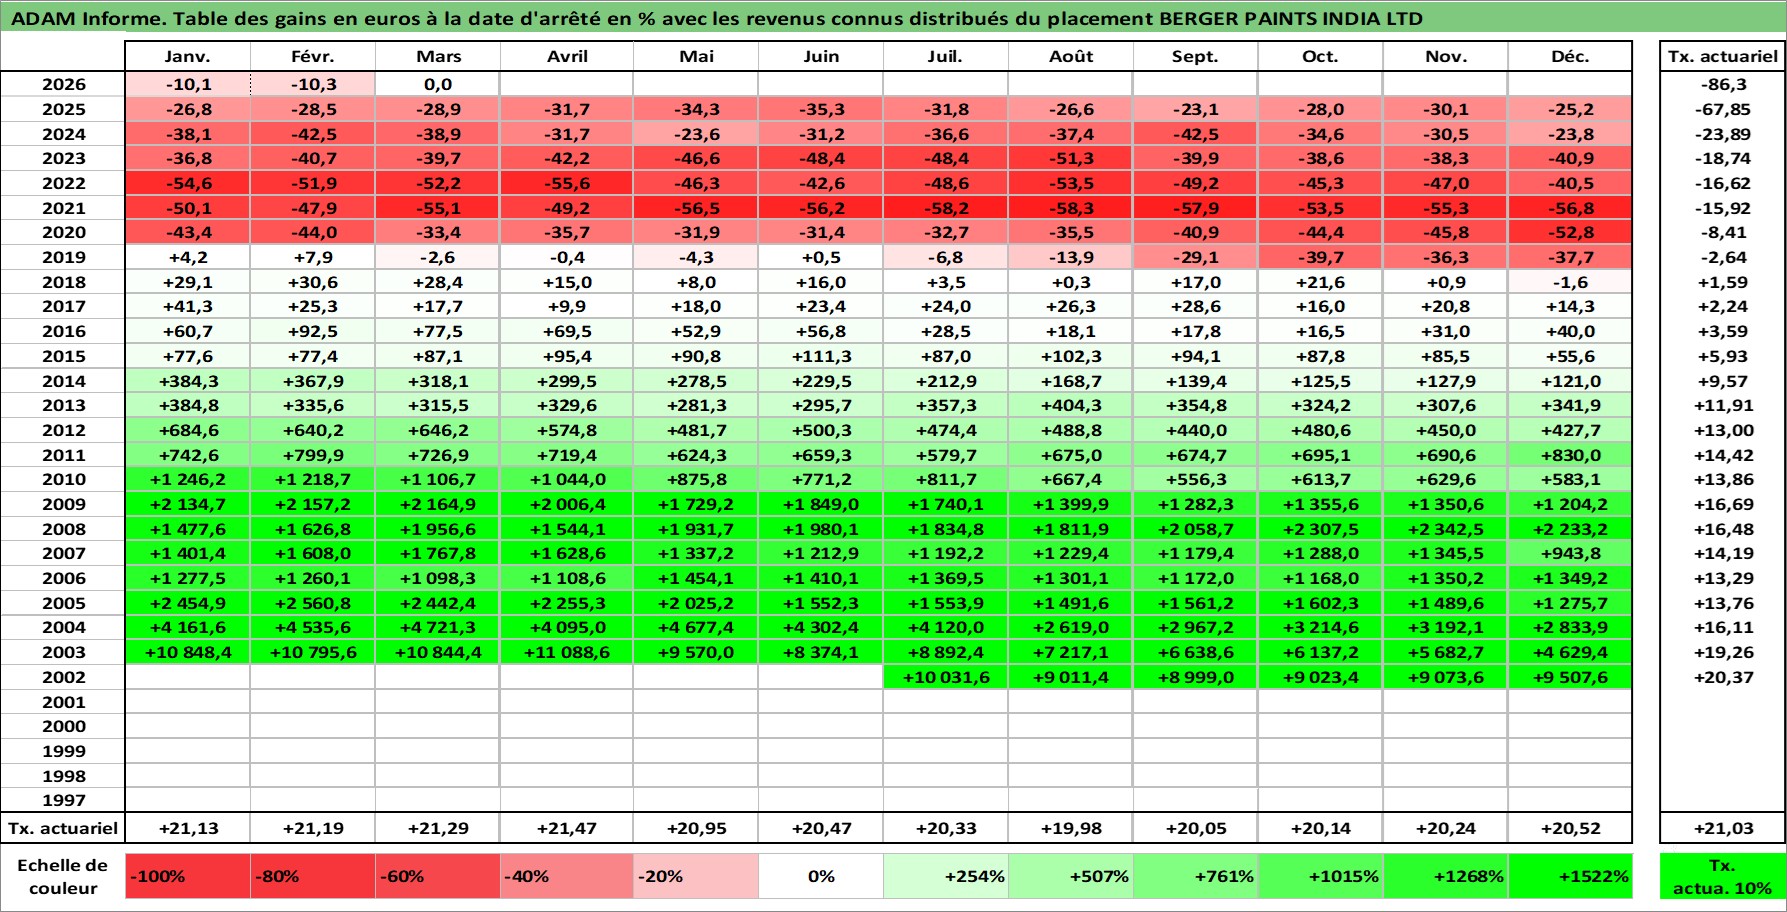Viewport: 1787px width, 912px height.
Task: Click the Mai column header
Action: pyautogui.click(x=696, y=56)
